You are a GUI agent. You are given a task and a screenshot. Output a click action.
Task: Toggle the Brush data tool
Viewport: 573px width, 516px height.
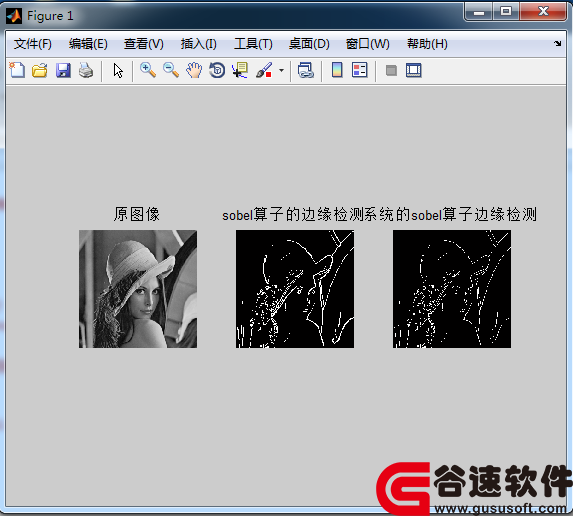click(x=264, y=70)
